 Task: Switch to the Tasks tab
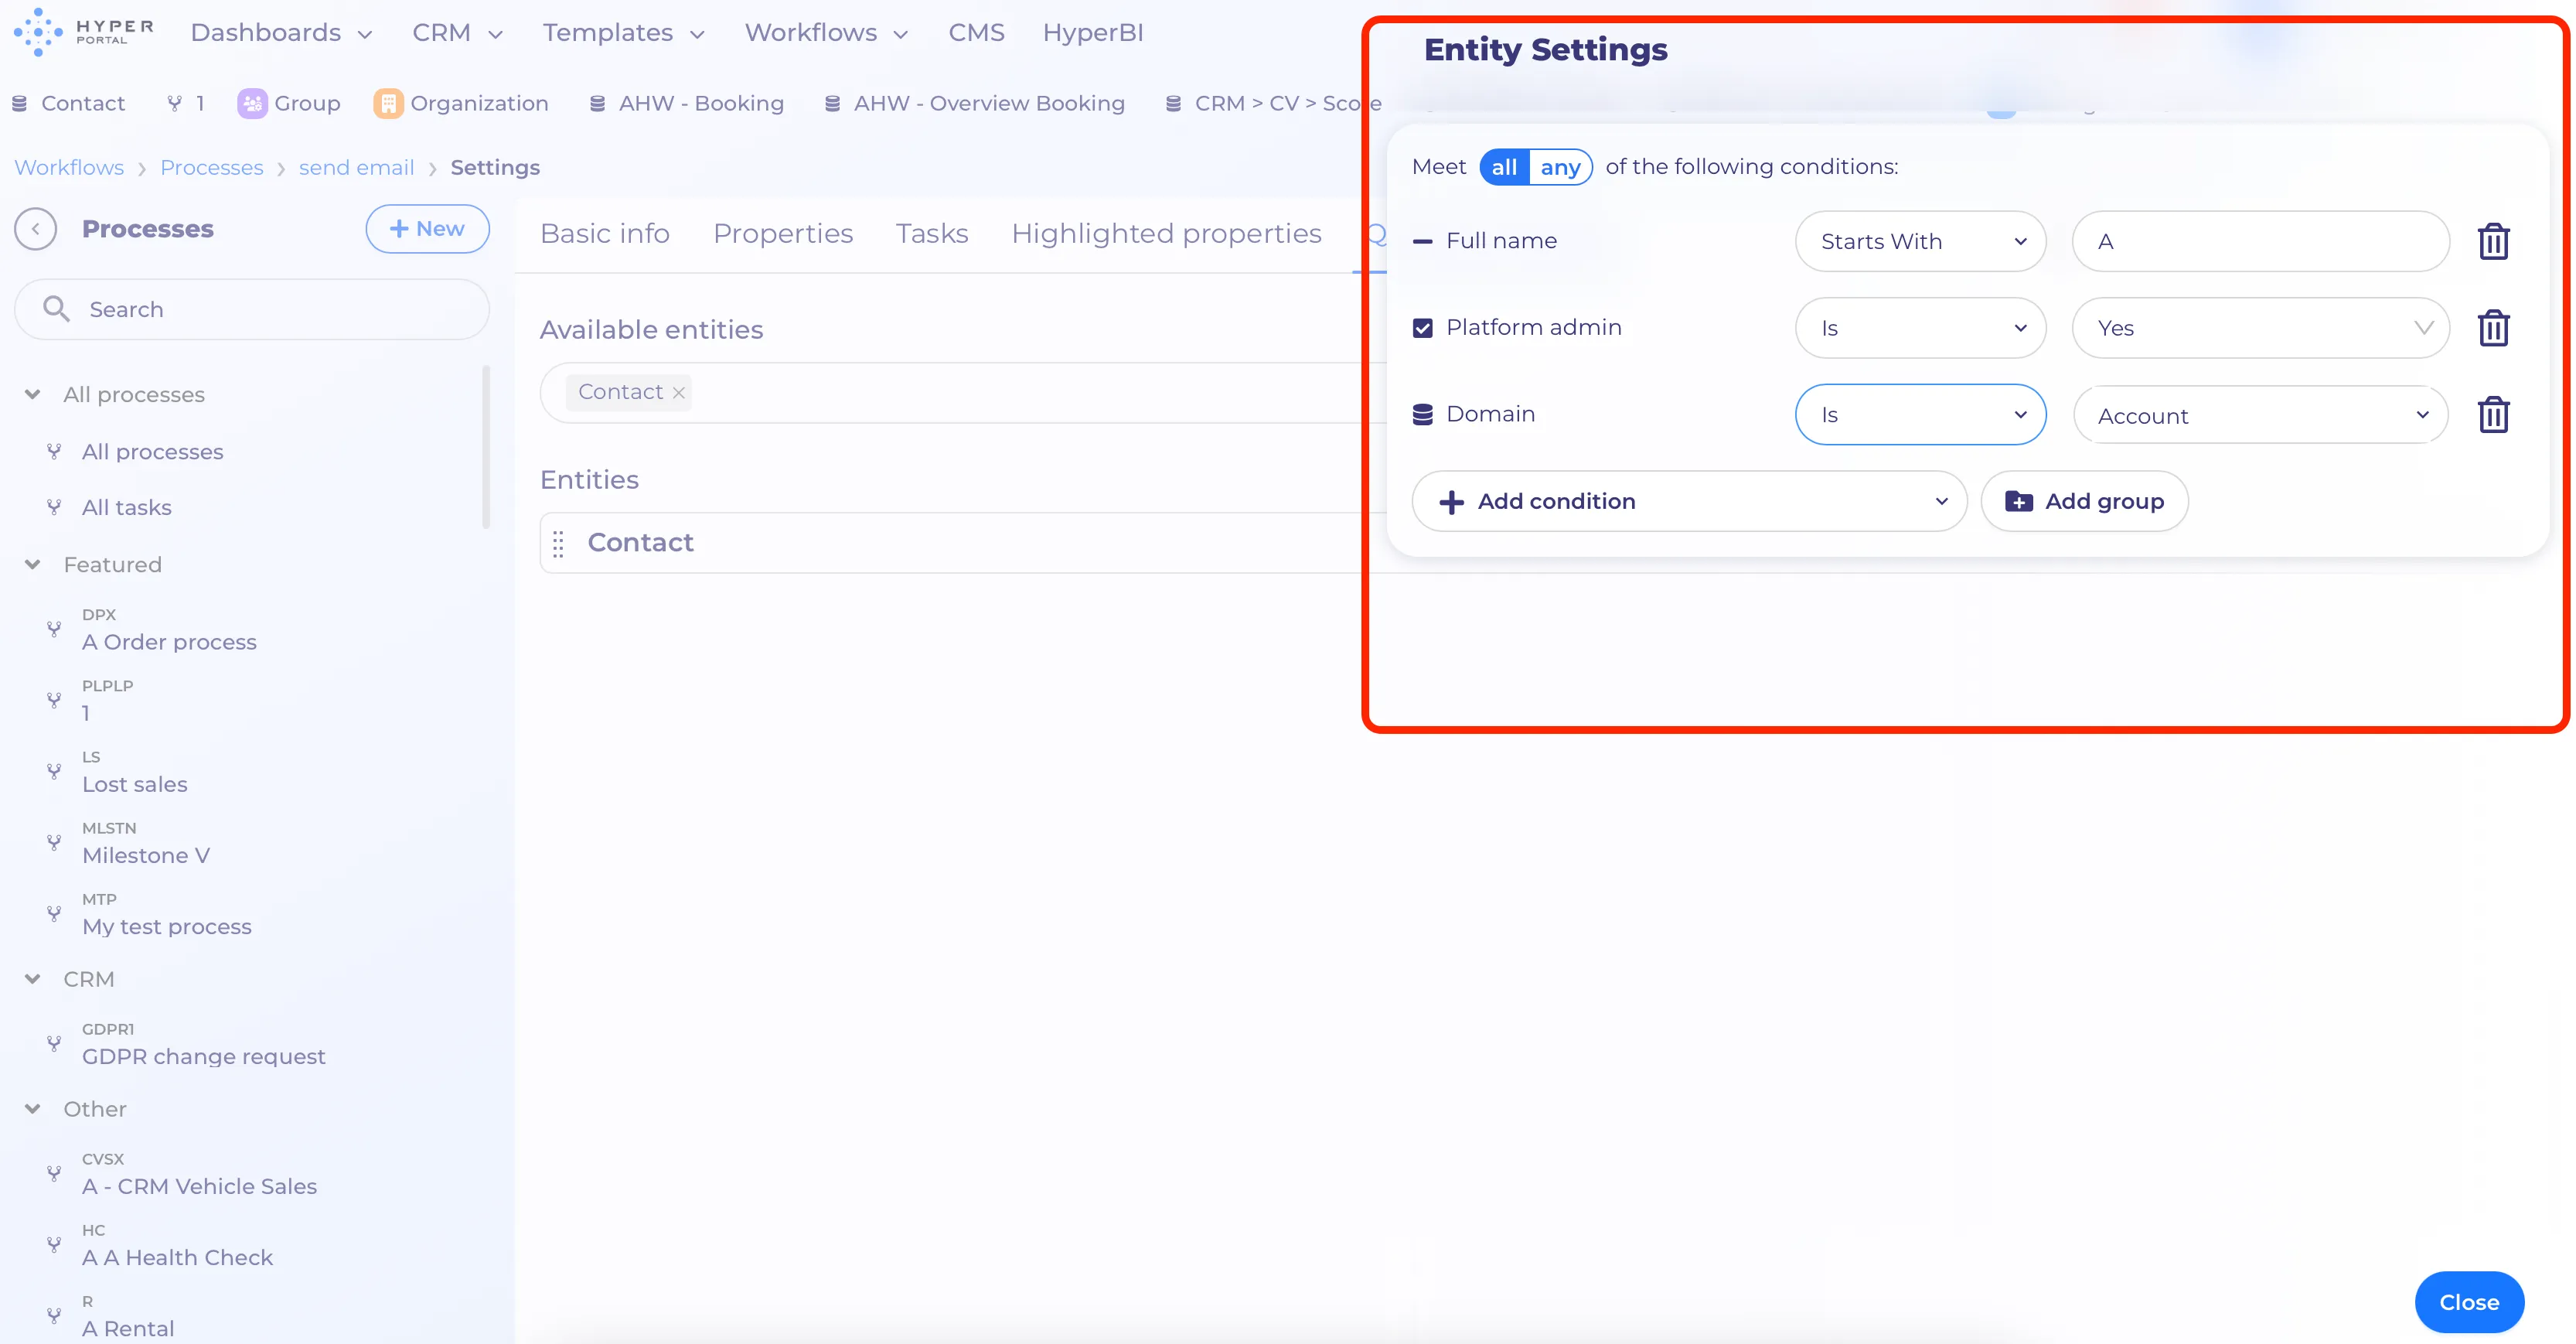[x=932, y=233]
